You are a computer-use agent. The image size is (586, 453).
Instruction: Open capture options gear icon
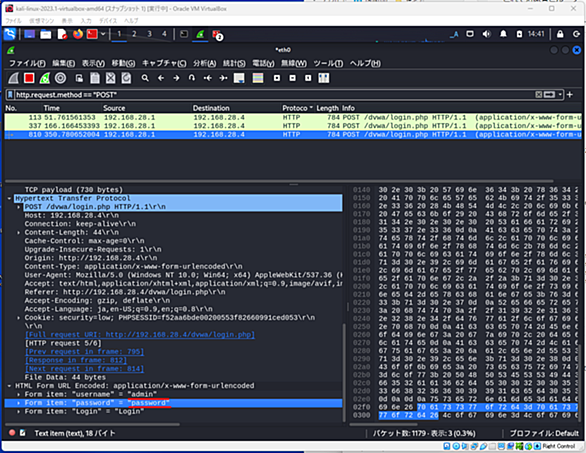[x=60, y=78]
